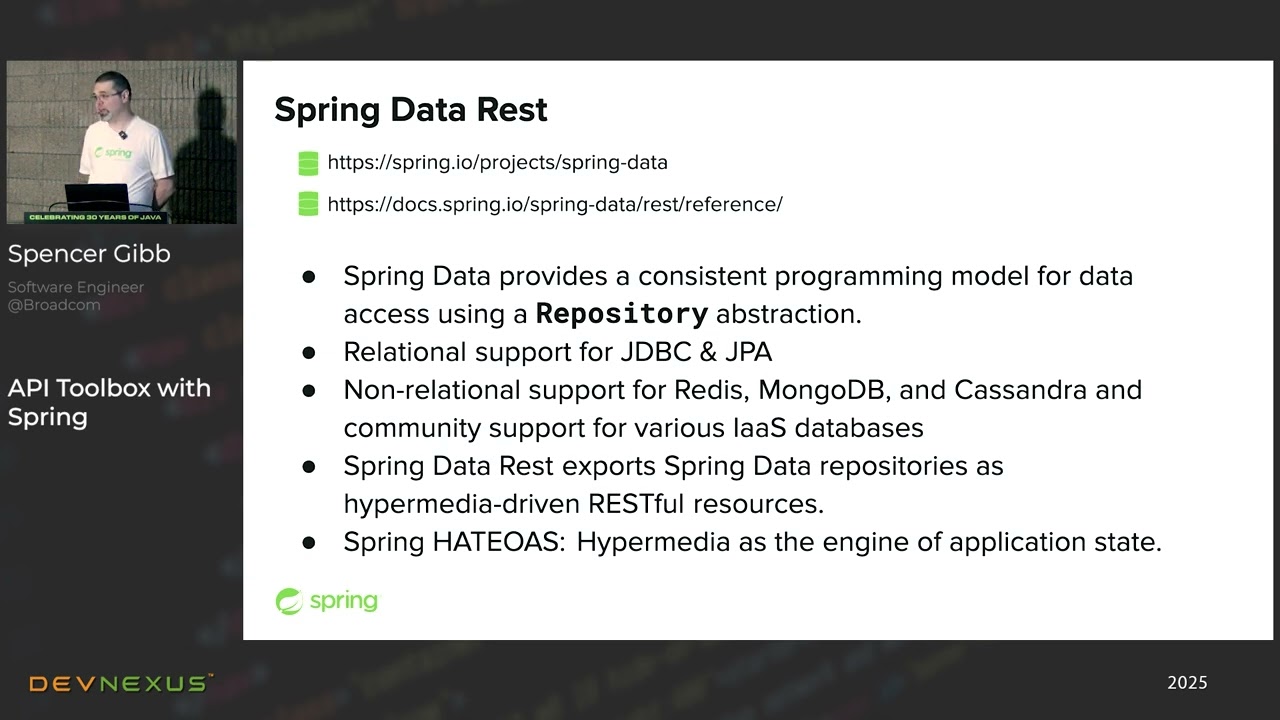Viewport: 1280px width, 720px height.
Task: Click 'hypermedia-driven RESTful resources.' line
Action: 583,504
